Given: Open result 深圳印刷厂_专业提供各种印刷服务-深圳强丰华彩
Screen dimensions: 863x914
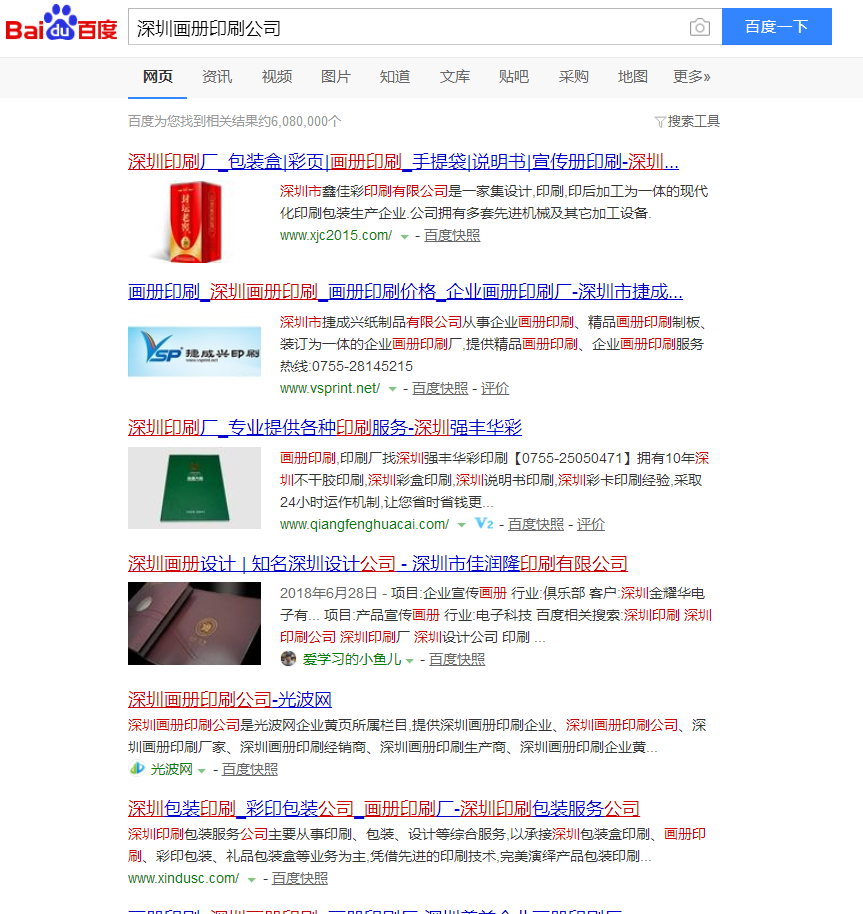Looking at the screenshot, I should click(x=325, y=428).
